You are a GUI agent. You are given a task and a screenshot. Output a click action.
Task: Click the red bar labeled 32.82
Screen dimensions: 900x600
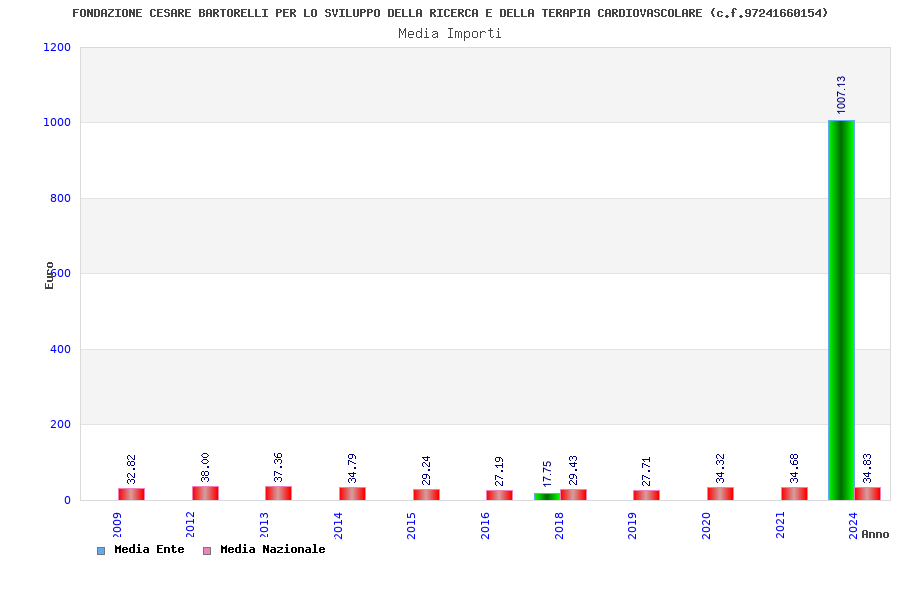click(131, 494)
